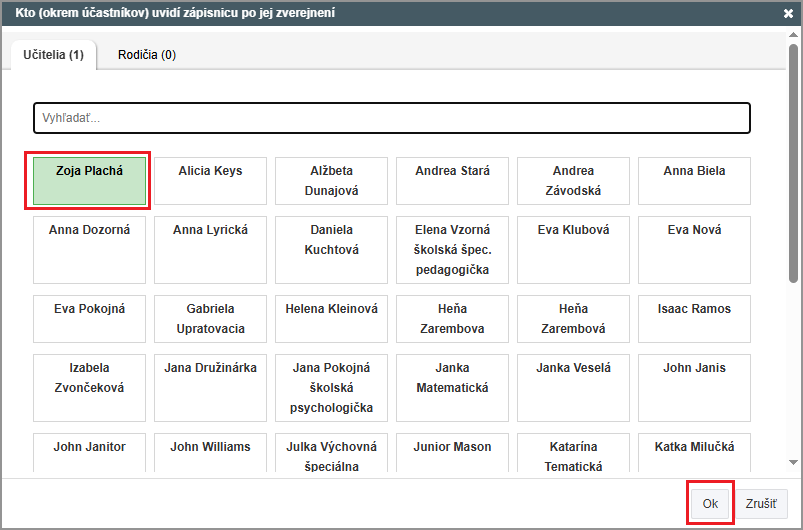The width and height of the screenshot is (803, 530).
Task: Toggle selection of Alžbeta Dunajová
Action: [x=331, y=181]
